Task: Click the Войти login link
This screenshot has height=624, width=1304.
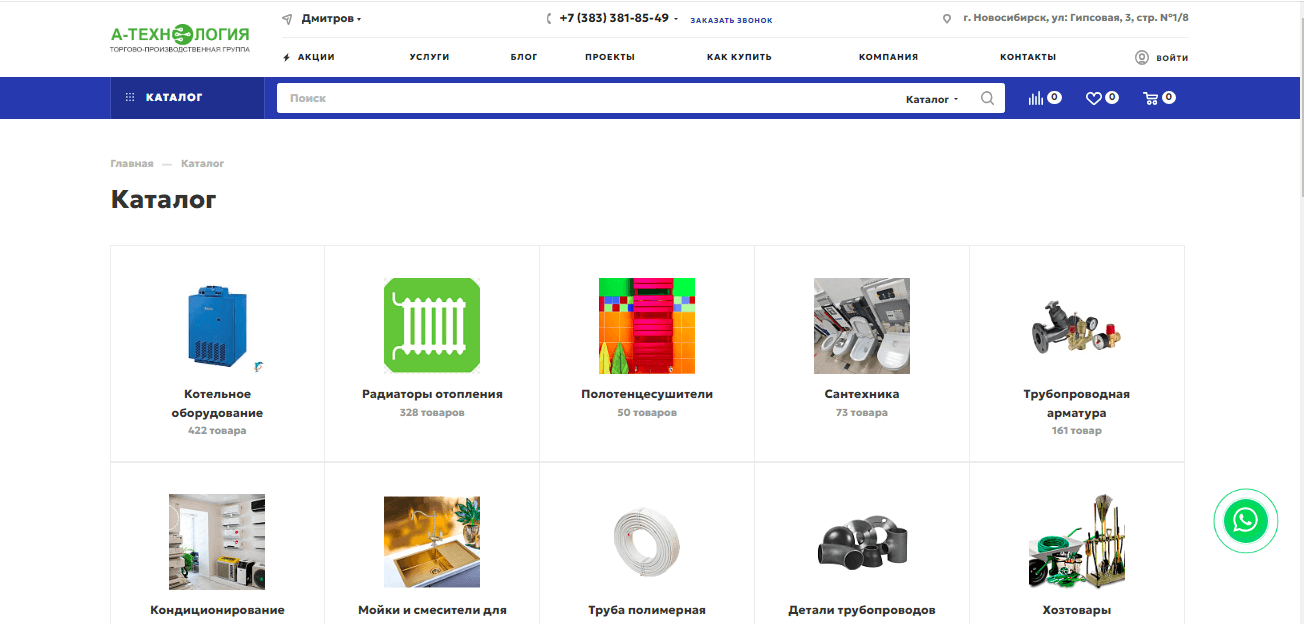Action: point(1172,58)
